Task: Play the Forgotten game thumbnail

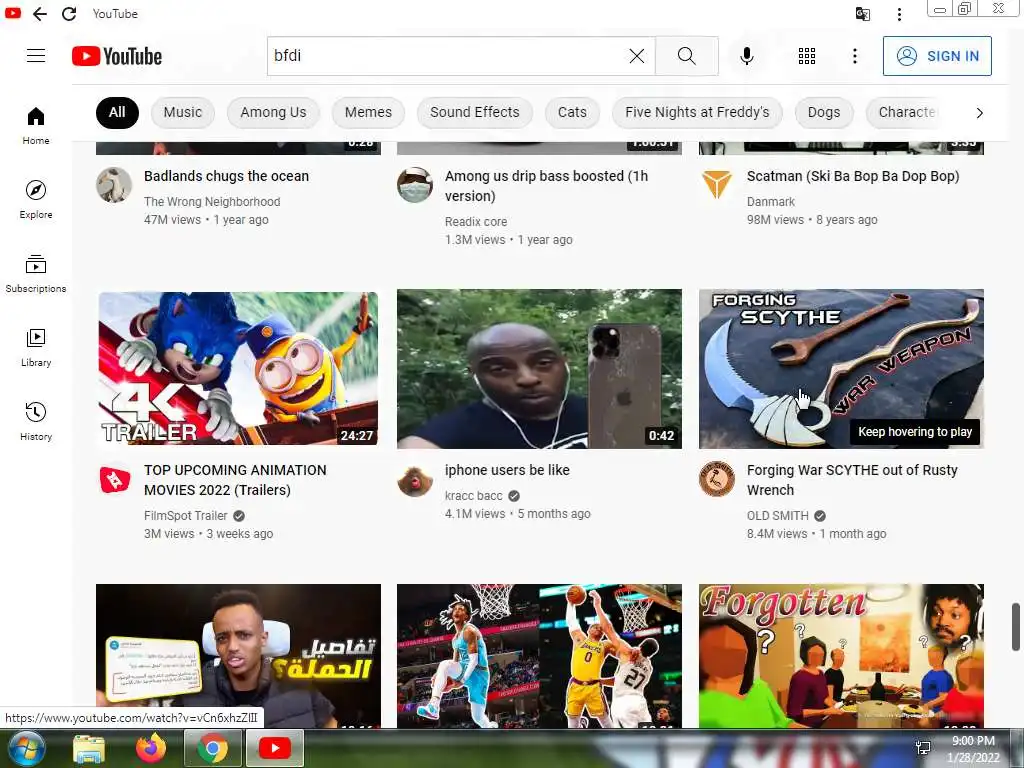Action: tap(841, 656)
